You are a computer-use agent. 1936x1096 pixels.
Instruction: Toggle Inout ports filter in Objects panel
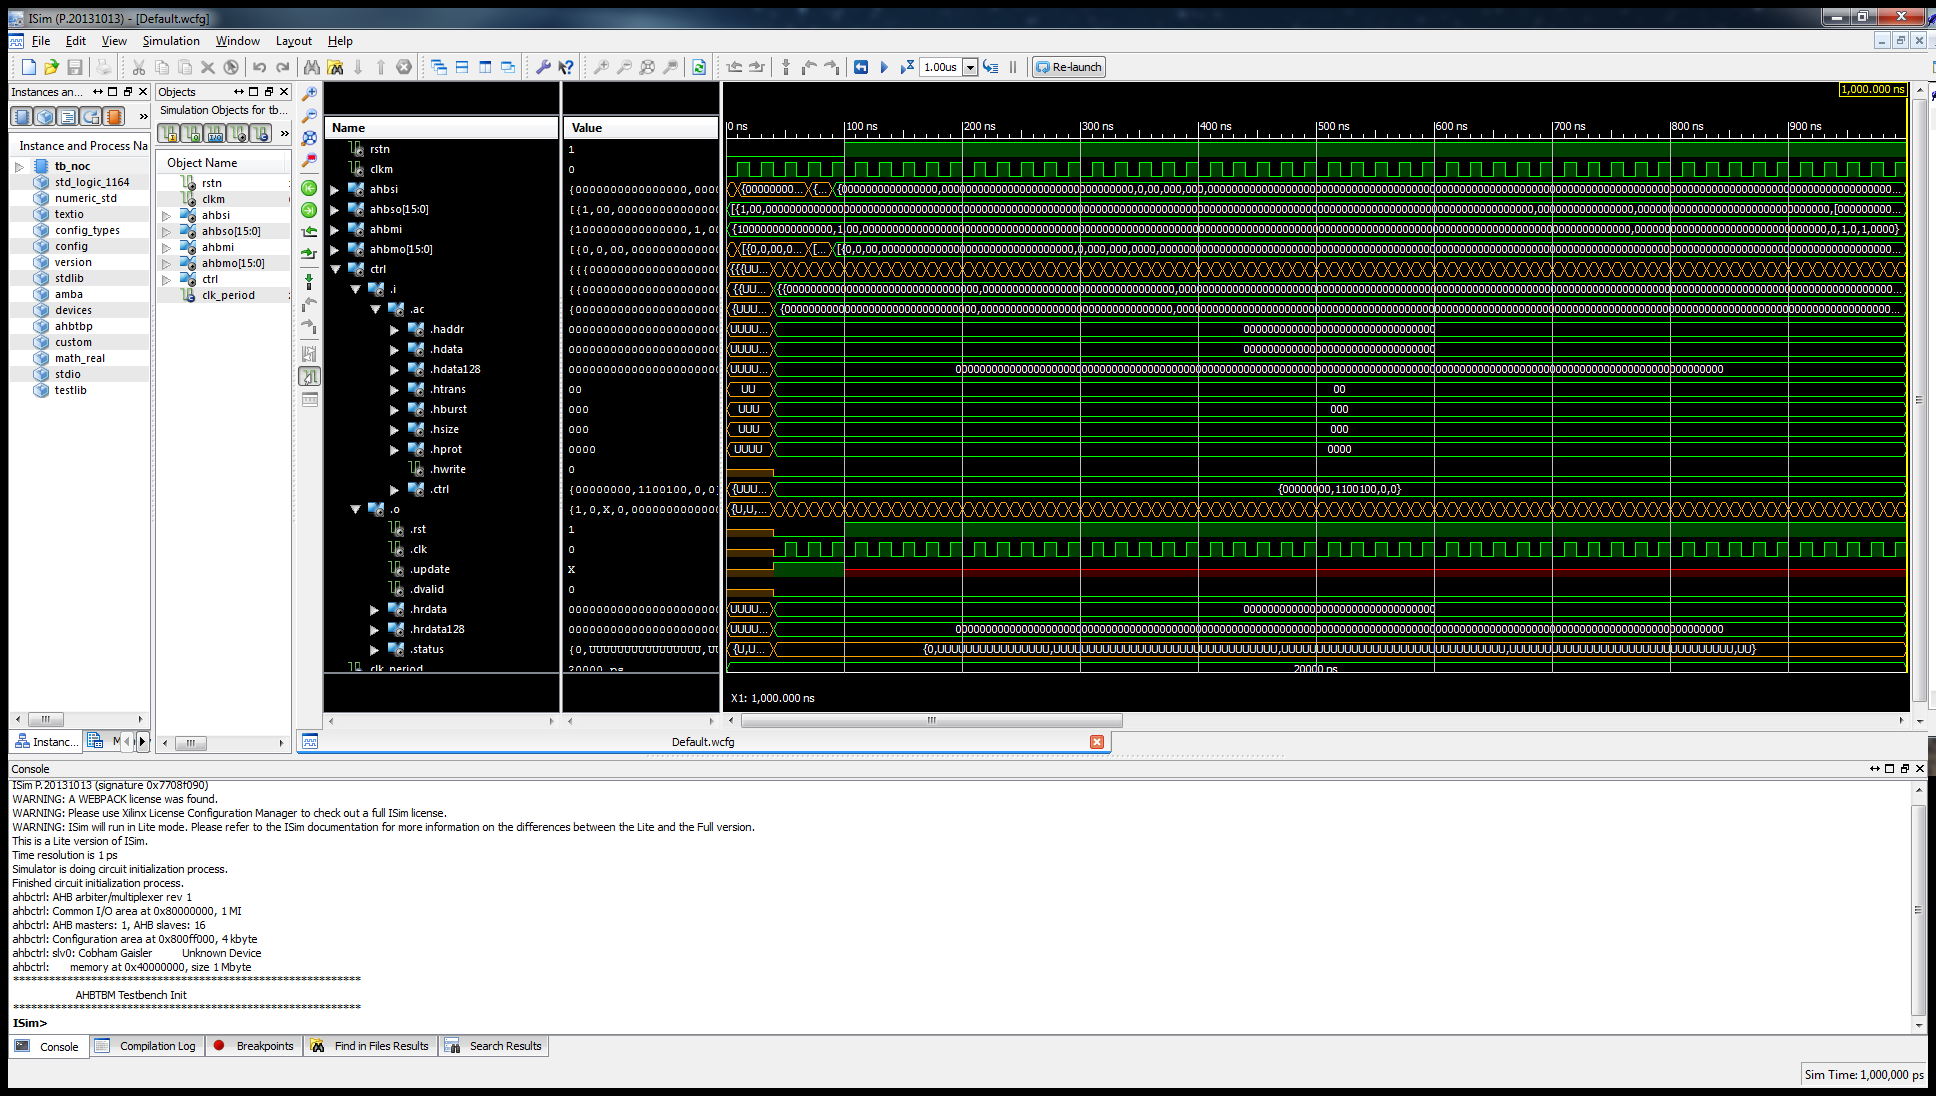click(215, 133)
